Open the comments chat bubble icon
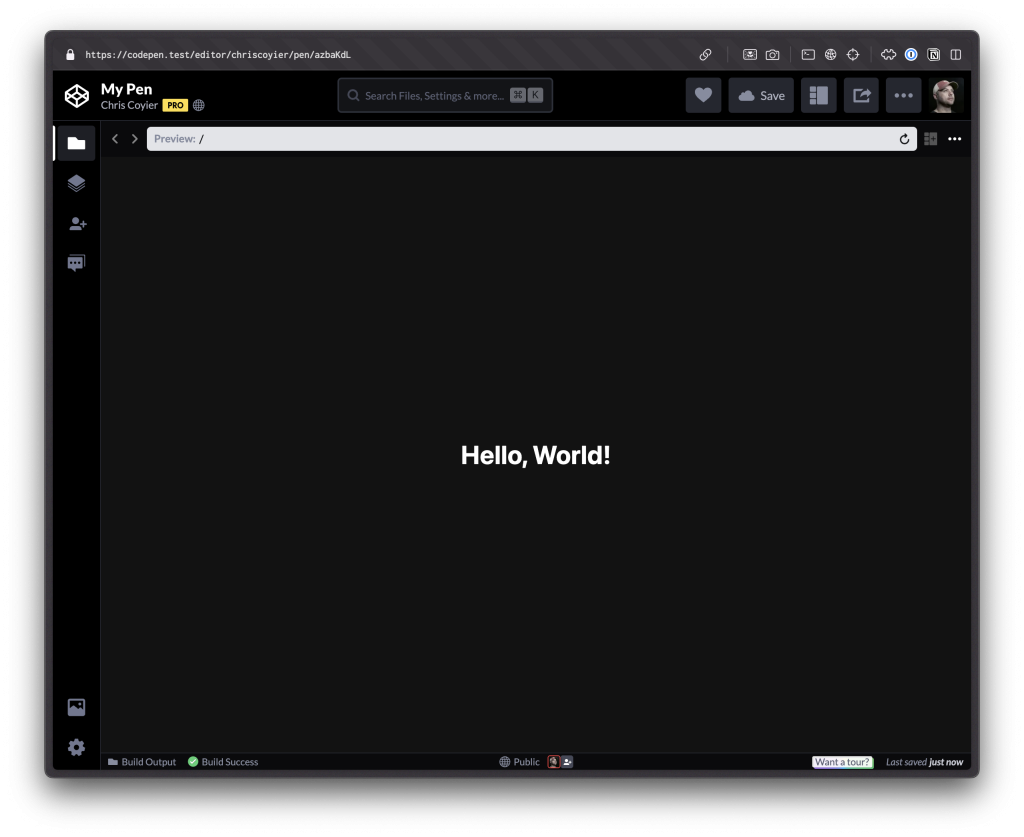Screen dimensions: 1024x837 (76, 264)
